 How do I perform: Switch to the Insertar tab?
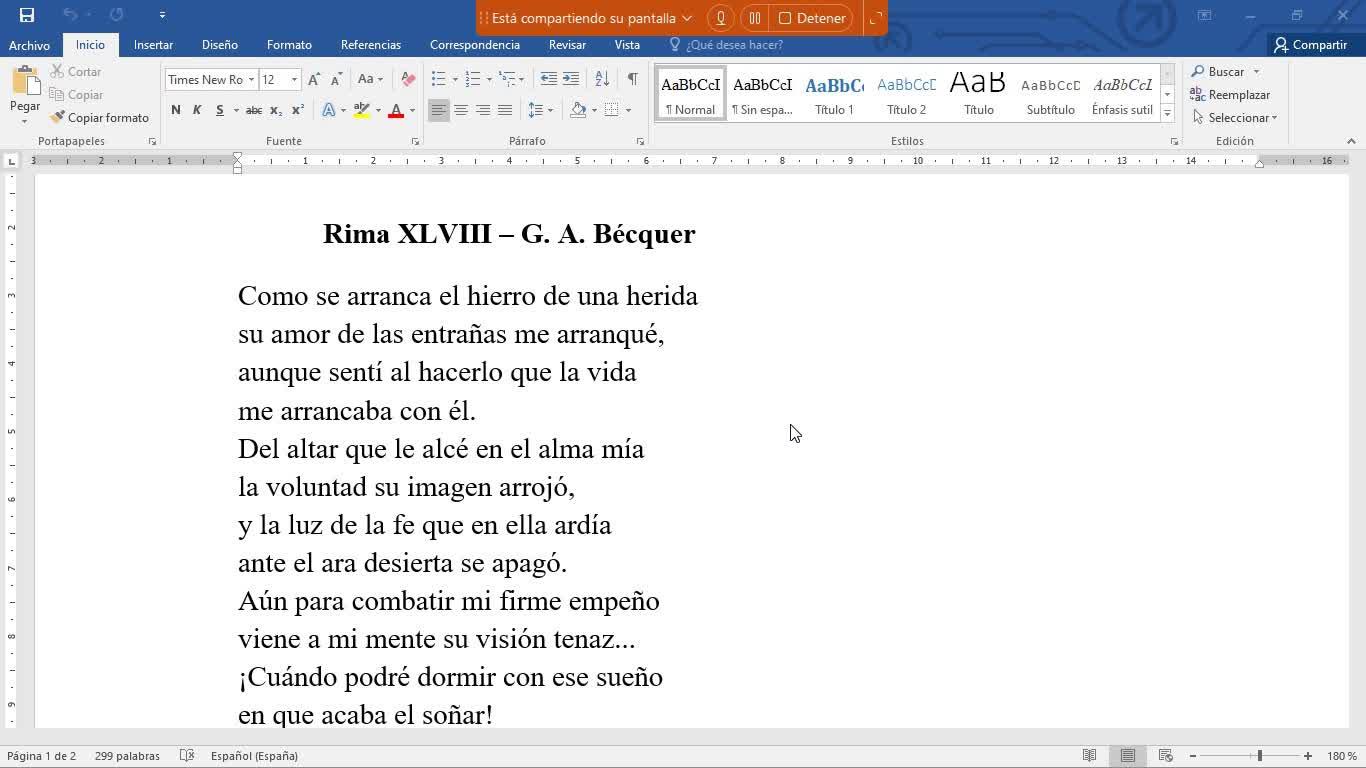[153, 45]
